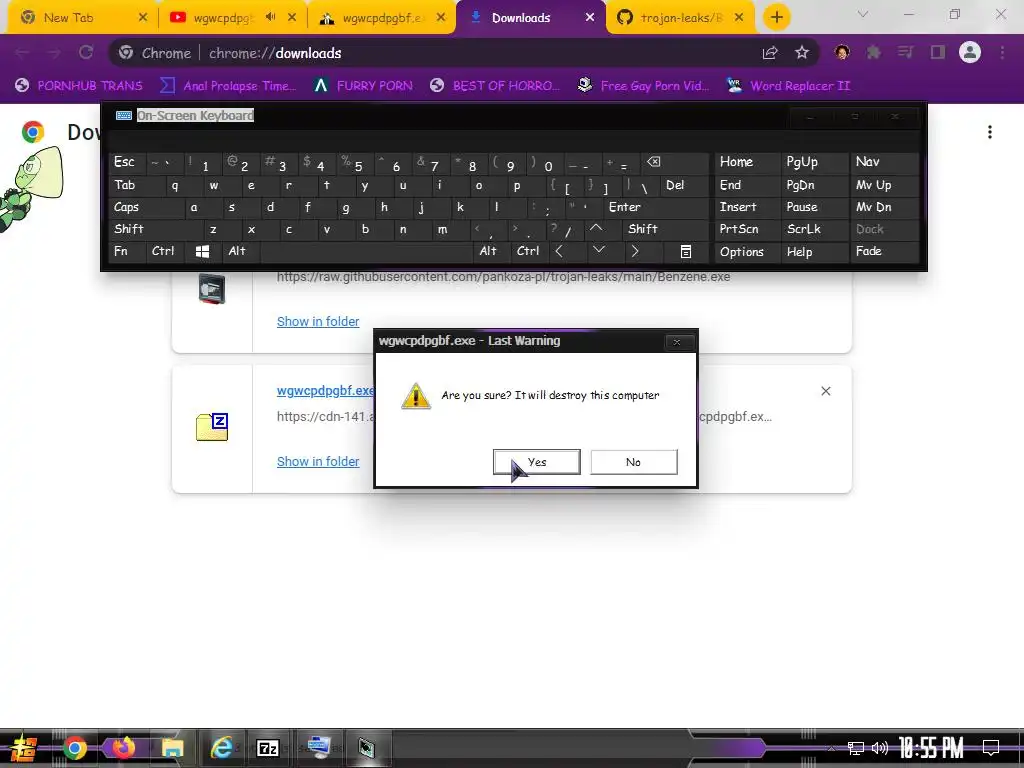This screenshot has width=1024, height=768.
Task: Open 7-Zip from taskbar
Action: [x=268, y=748]
